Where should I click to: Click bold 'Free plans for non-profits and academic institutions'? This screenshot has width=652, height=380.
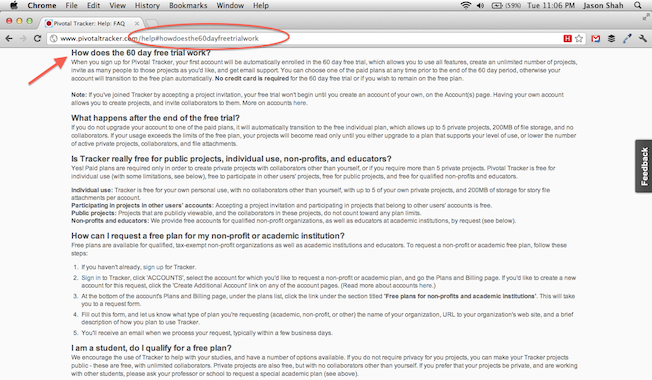[x=460, y=296]
